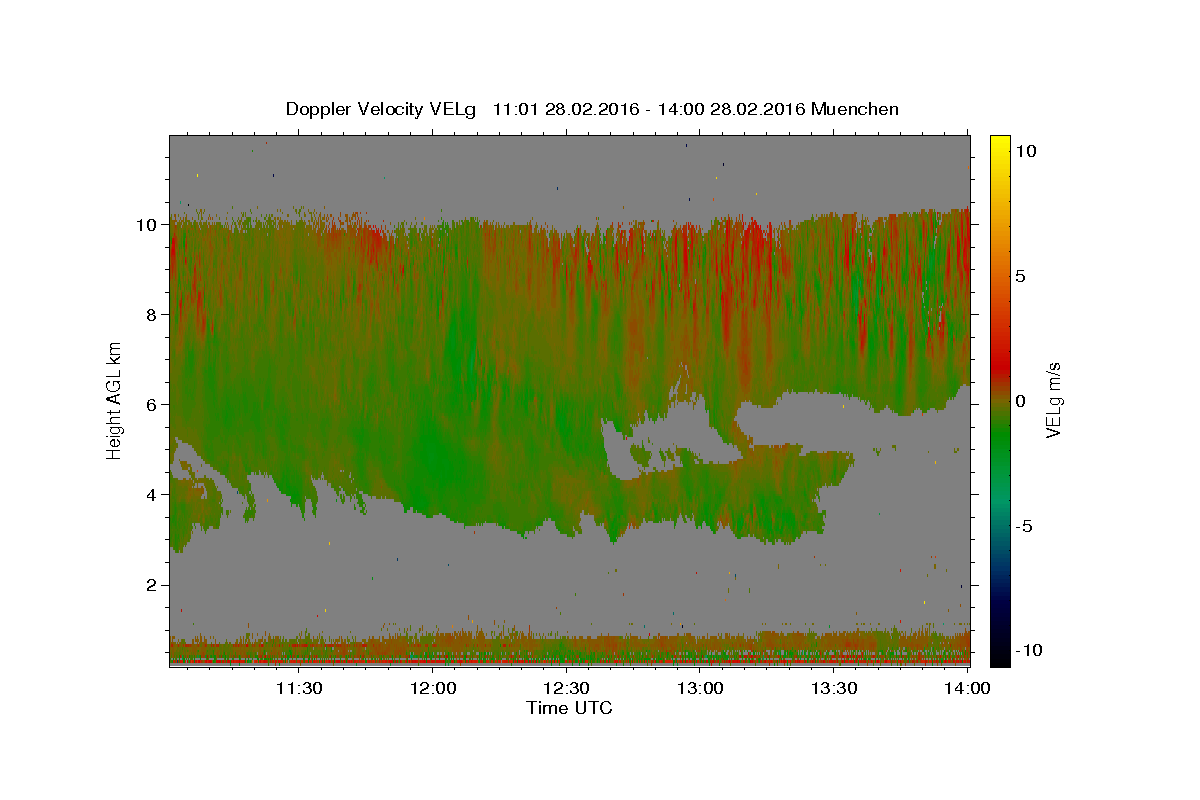Click the 12:30 time axis label

(566, 688)
